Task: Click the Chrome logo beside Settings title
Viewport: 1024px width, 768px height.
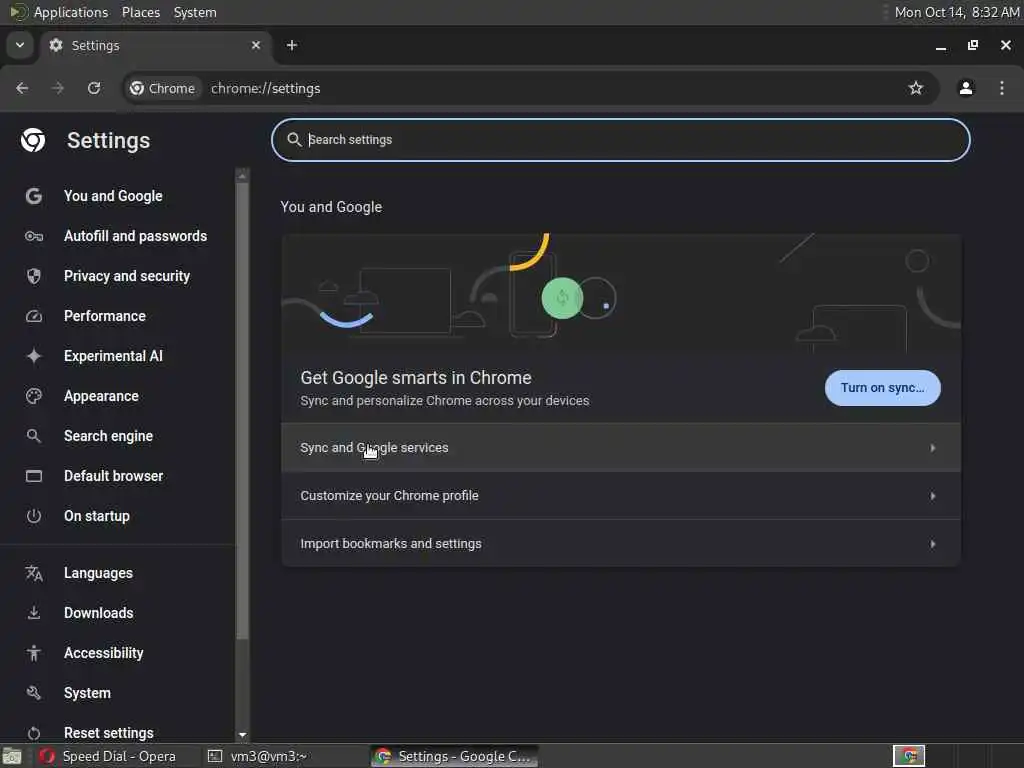Action: click(33, 140)
